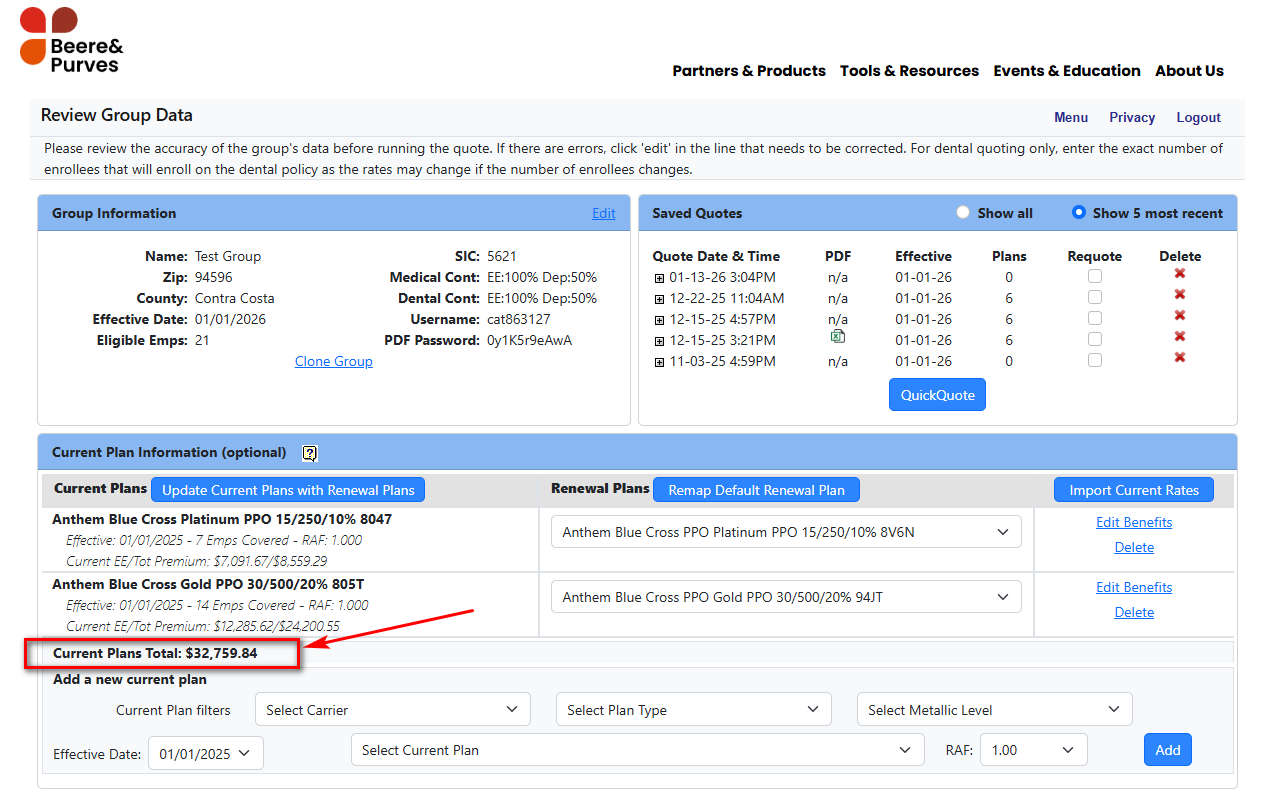Screen dimensions: 1264x800
Task: Open the Gold PPO 94JT renewal plan dropdown
Action: click(786, 597)
